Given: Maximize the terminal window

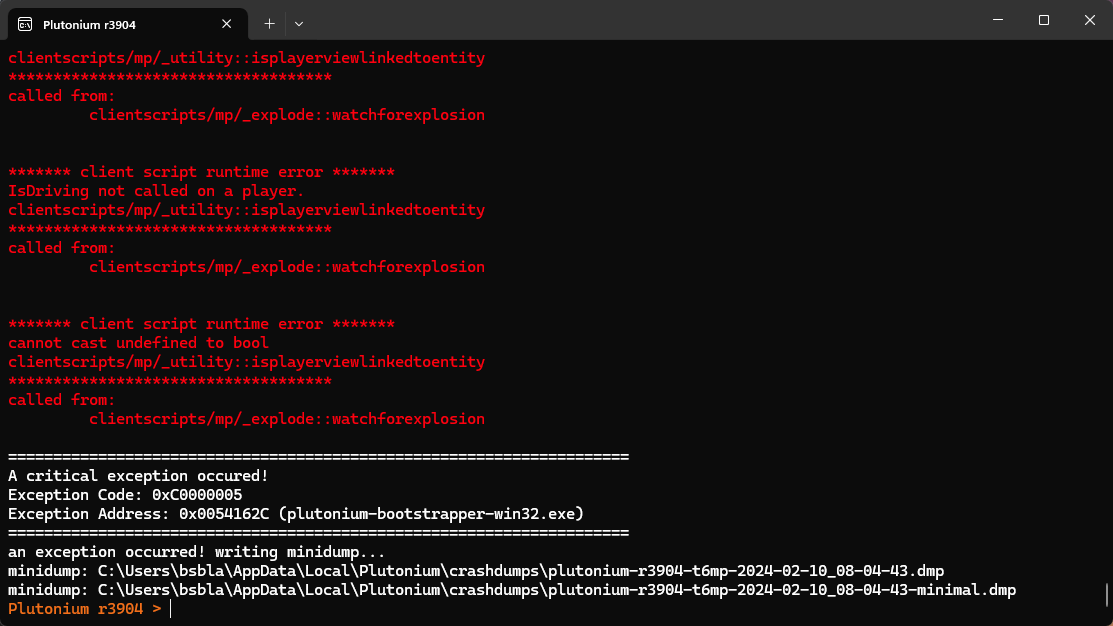Looking at the screenshot, I should pyautogui.click(x=1044, y=20).
